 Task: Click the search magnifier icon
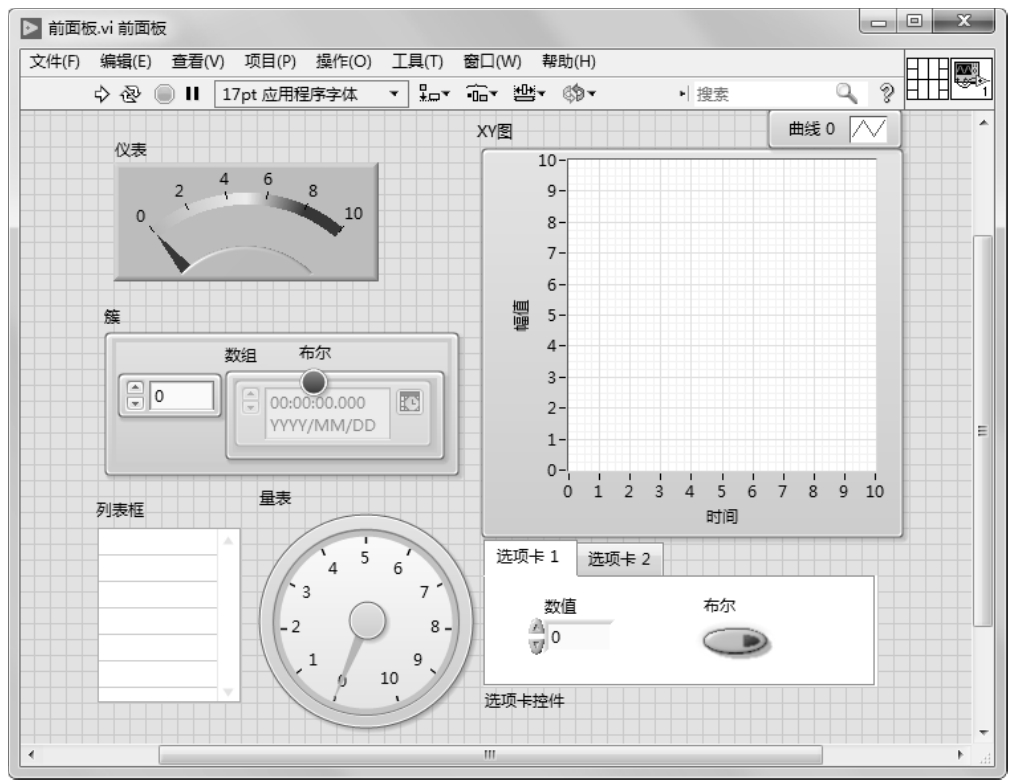click(x=847, y=94)
